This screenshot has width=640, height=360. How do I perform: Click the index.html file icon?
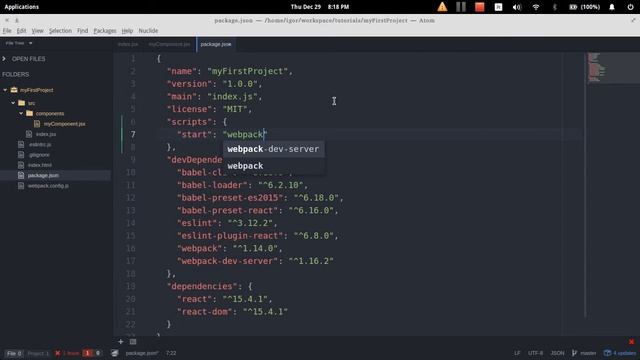21,165
